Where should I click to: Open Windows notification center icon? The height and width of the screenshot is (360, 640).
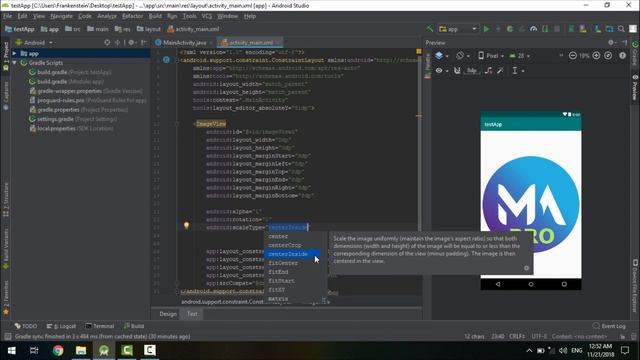click(x=625, y=350)
